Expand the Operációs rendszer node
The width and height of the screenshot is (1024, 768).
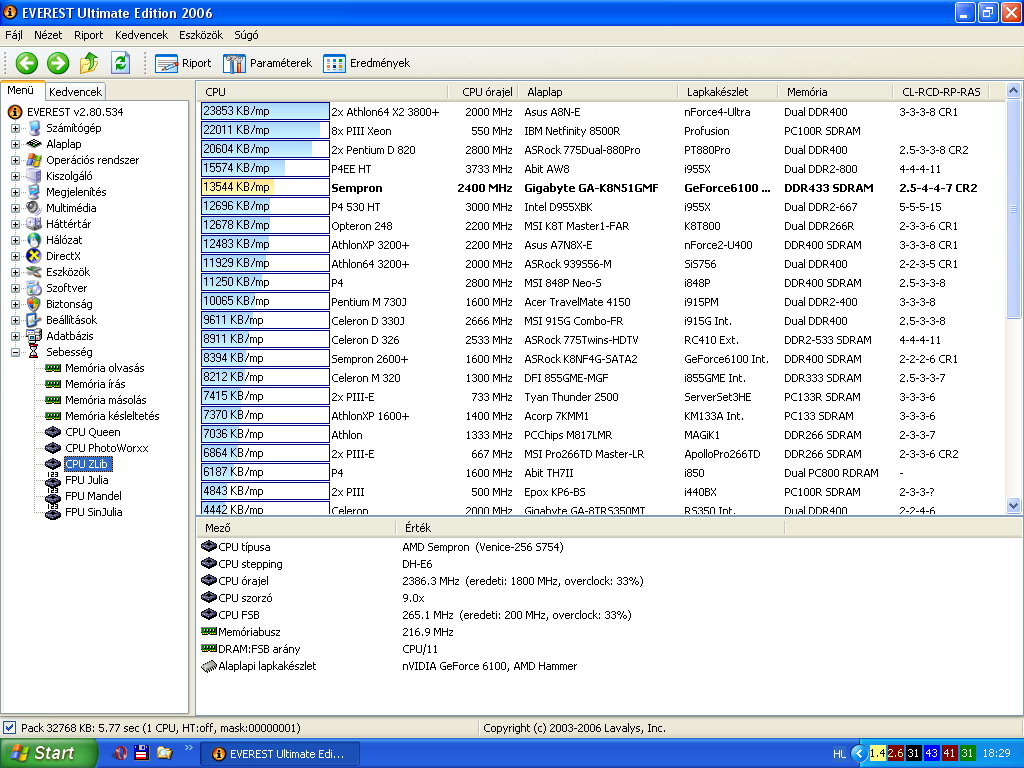[15, 160]
